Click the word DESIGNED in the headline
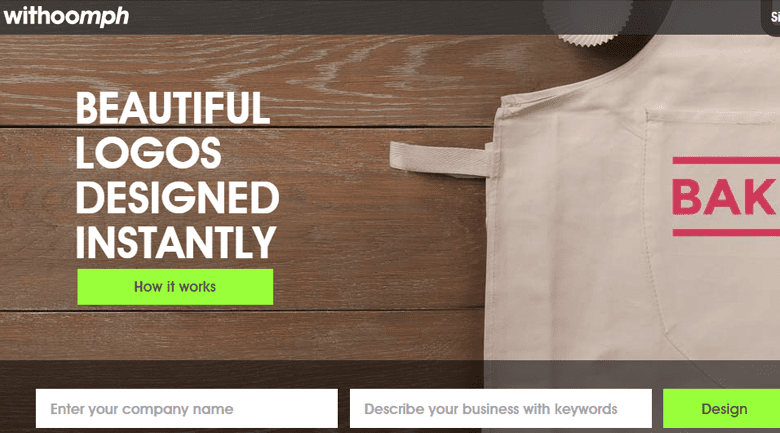This screenshot has width=780, height=433. pos(178,198)
